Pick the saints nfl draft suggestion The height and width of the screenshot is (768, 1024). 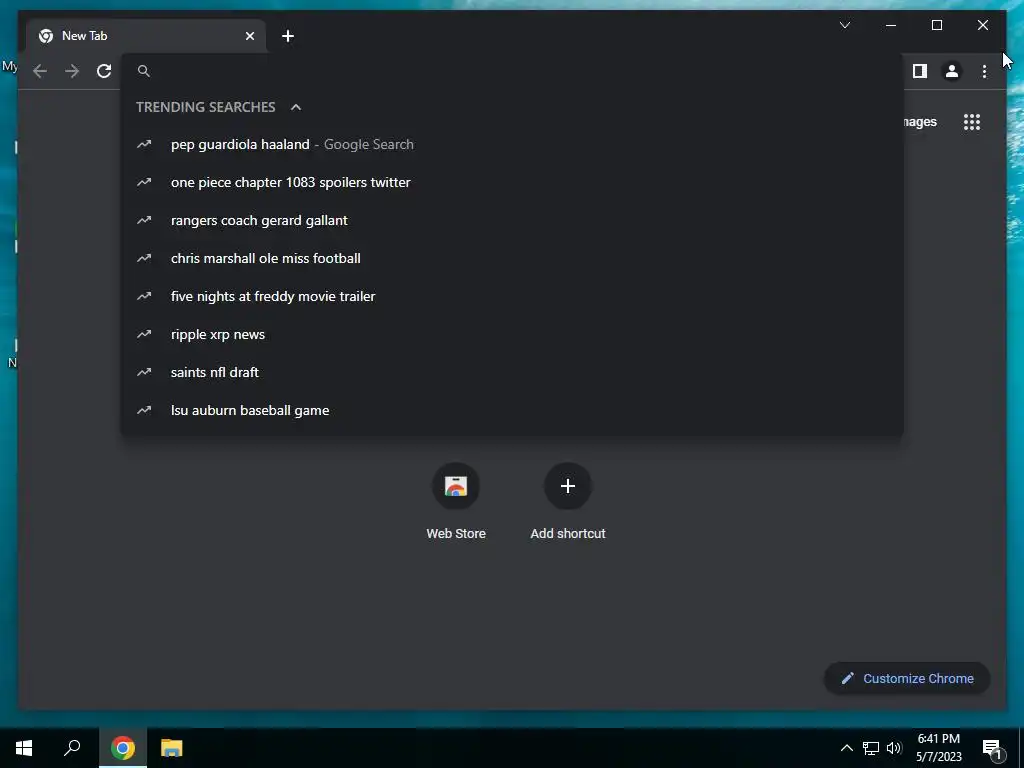[x=512, y=372]
